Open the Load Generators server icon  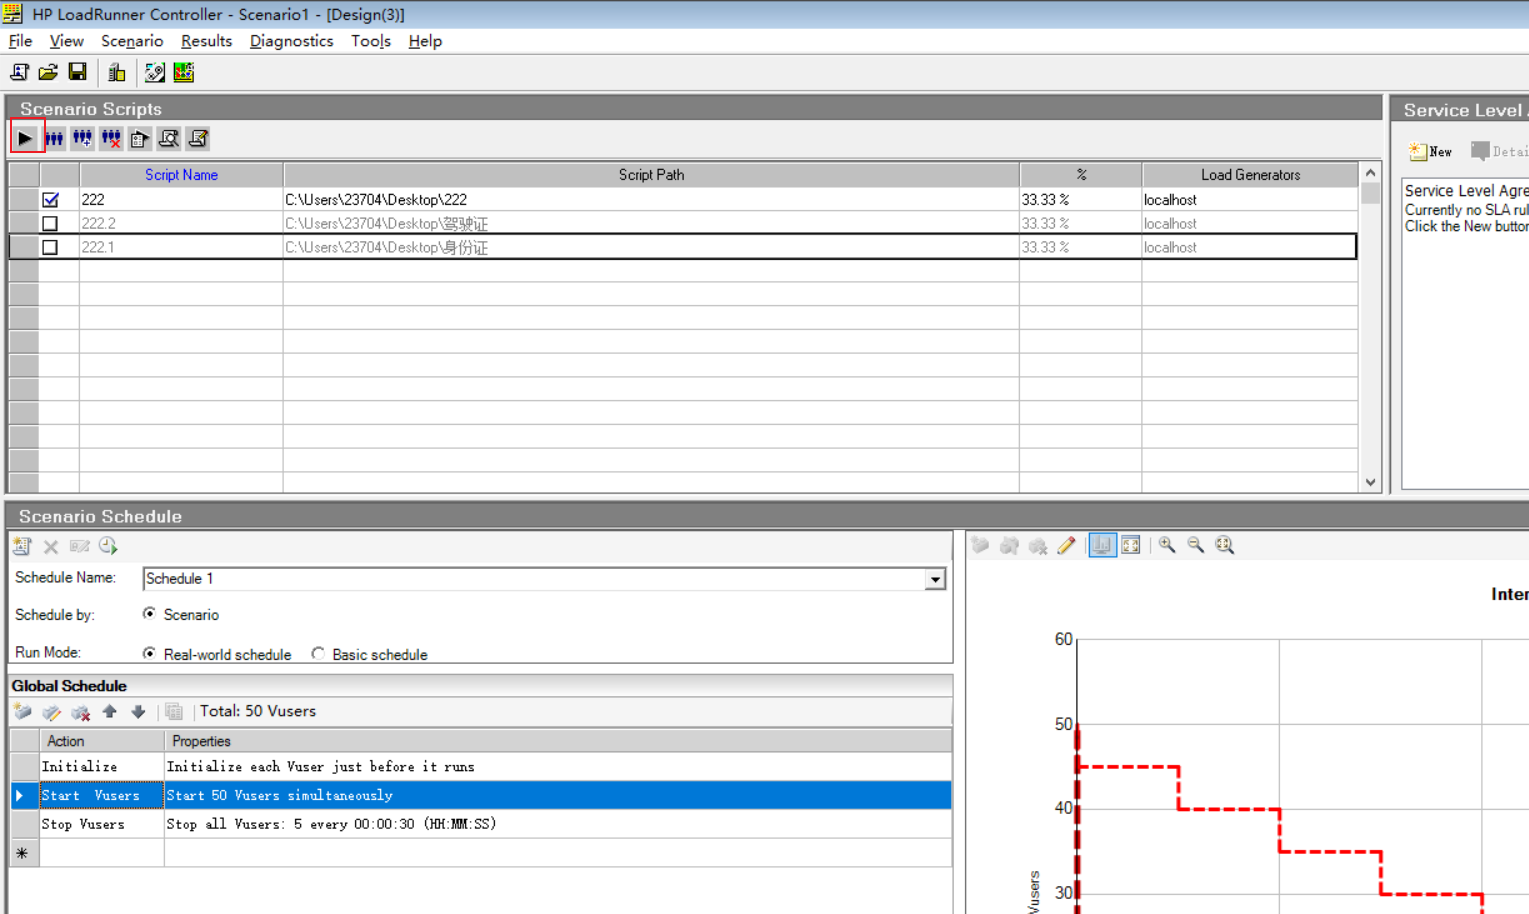[117, 72]
